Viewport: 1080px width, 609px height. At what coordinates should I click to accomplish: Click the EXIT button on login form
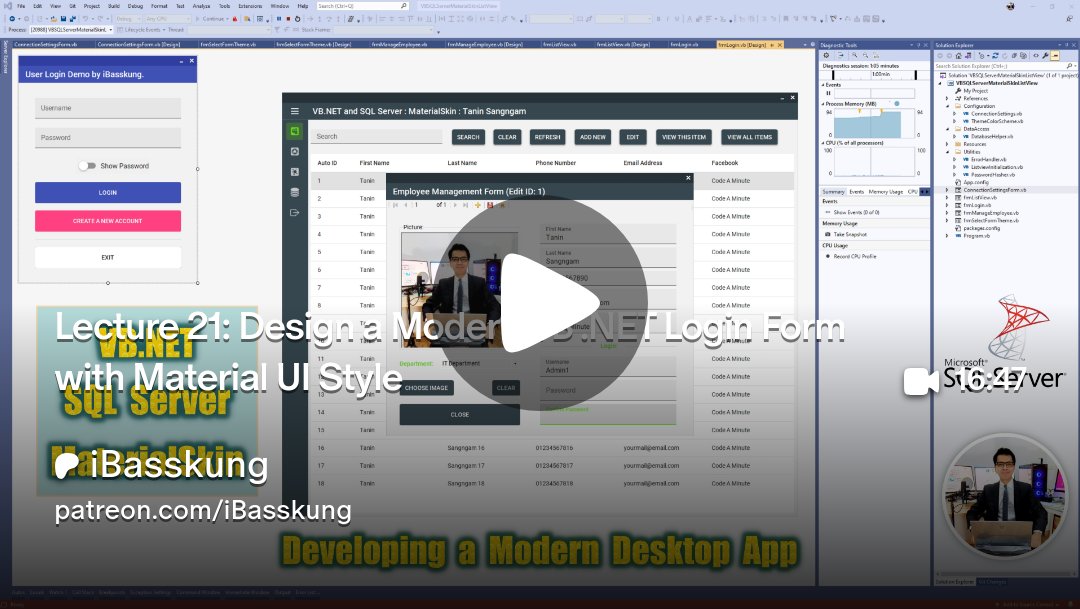107,258
